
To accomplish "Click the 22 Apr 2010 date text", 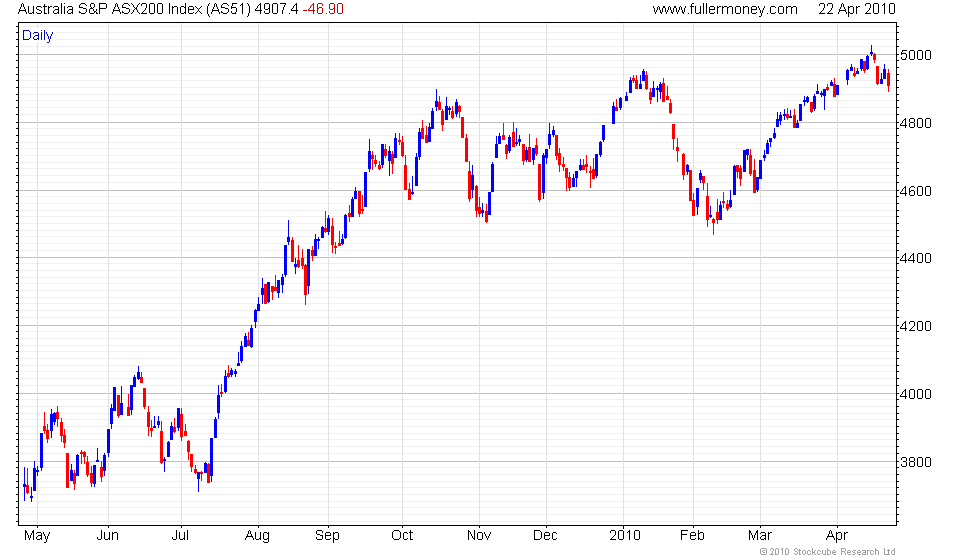I will pyautogui.click(x=857, y=9).
